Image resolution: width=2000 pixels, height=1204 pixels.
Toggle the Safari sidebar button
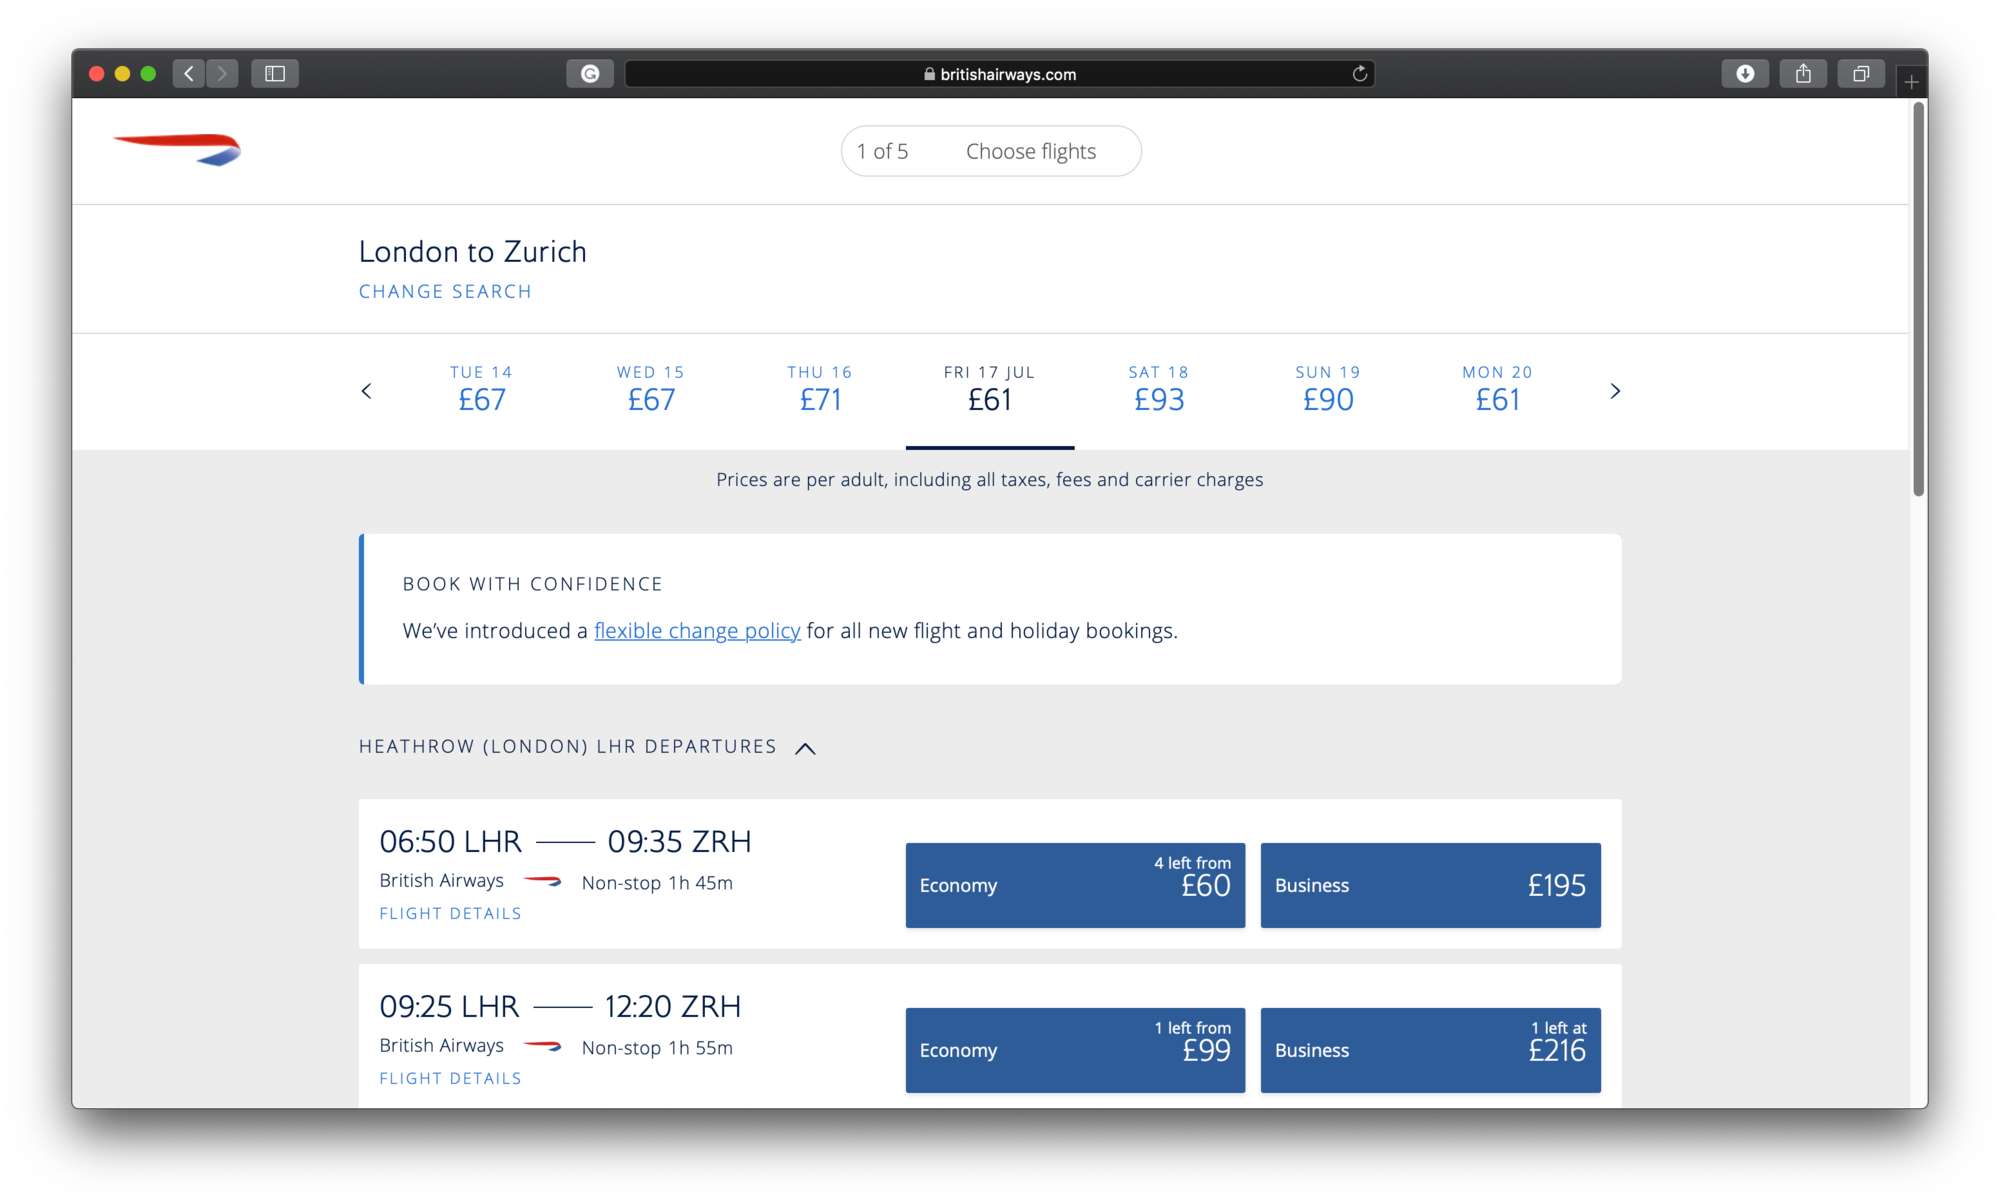point(275,74)
